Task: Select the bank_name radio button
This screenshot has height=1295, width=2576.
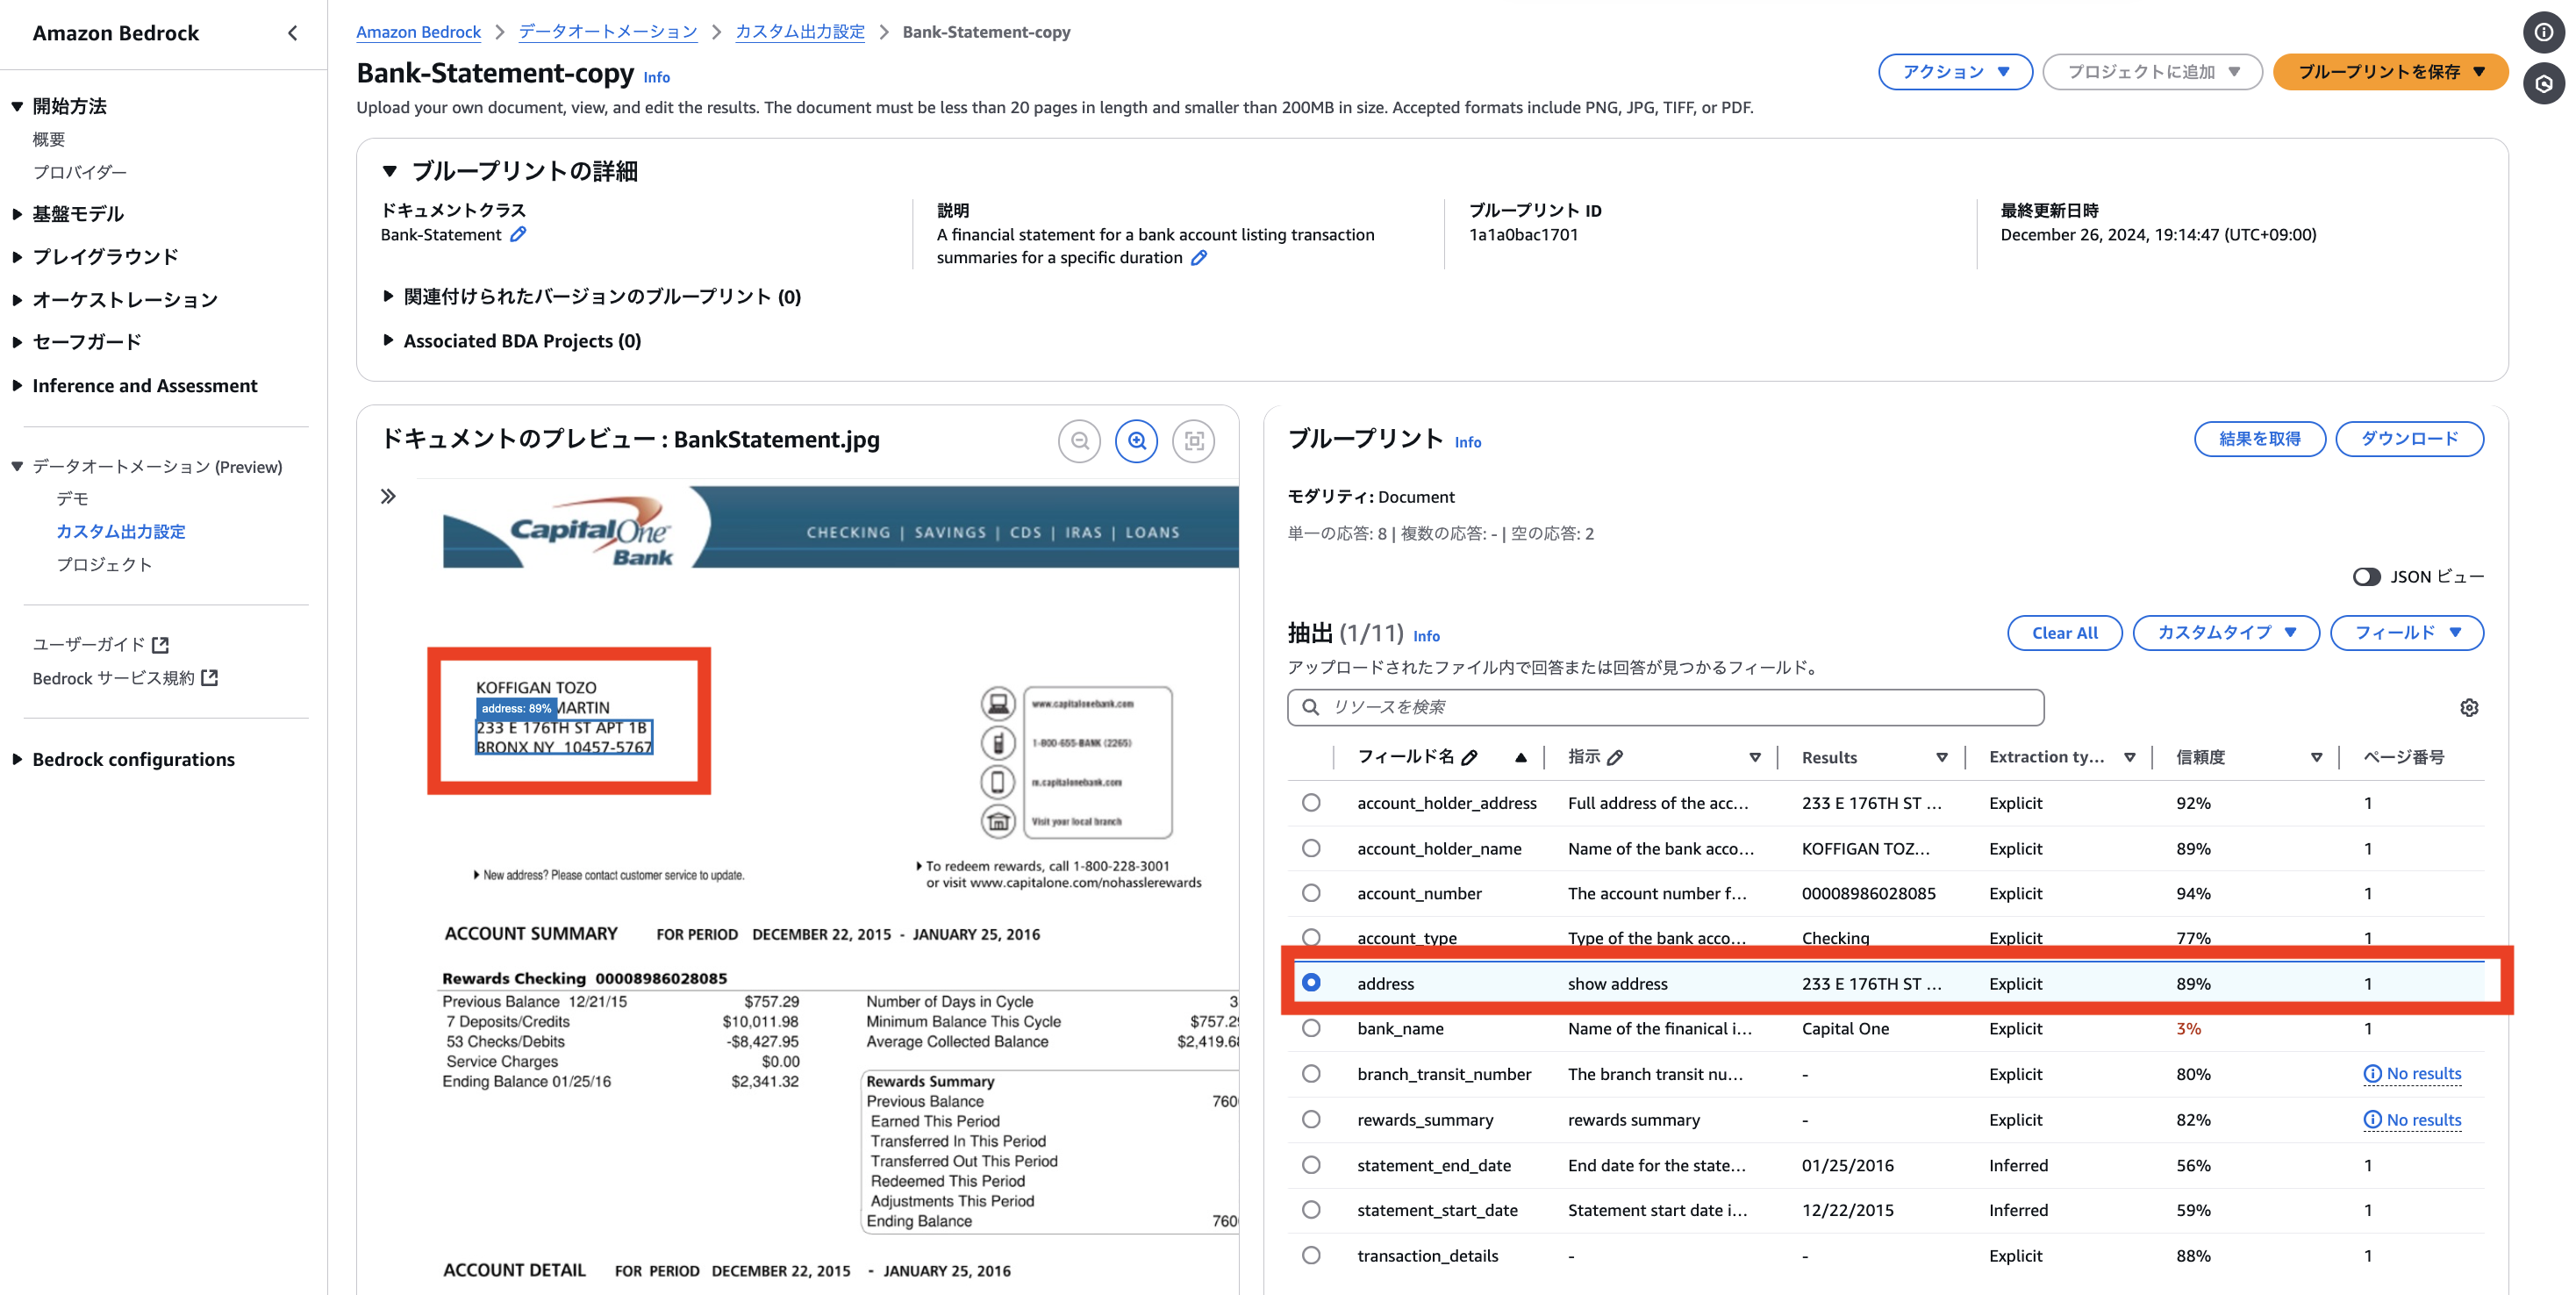Action: tap(1311, 1028)
